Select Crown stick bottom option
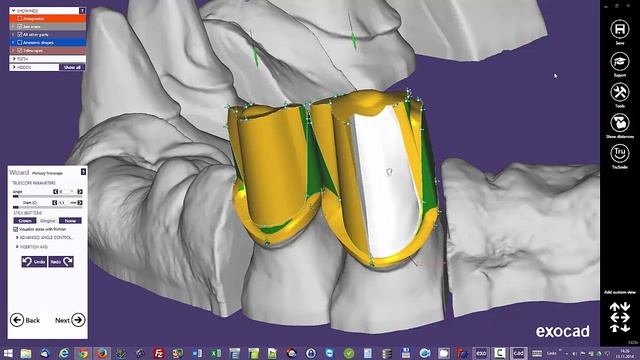The height and width of the screenshot is (360, 640). (x=25, y=221)
